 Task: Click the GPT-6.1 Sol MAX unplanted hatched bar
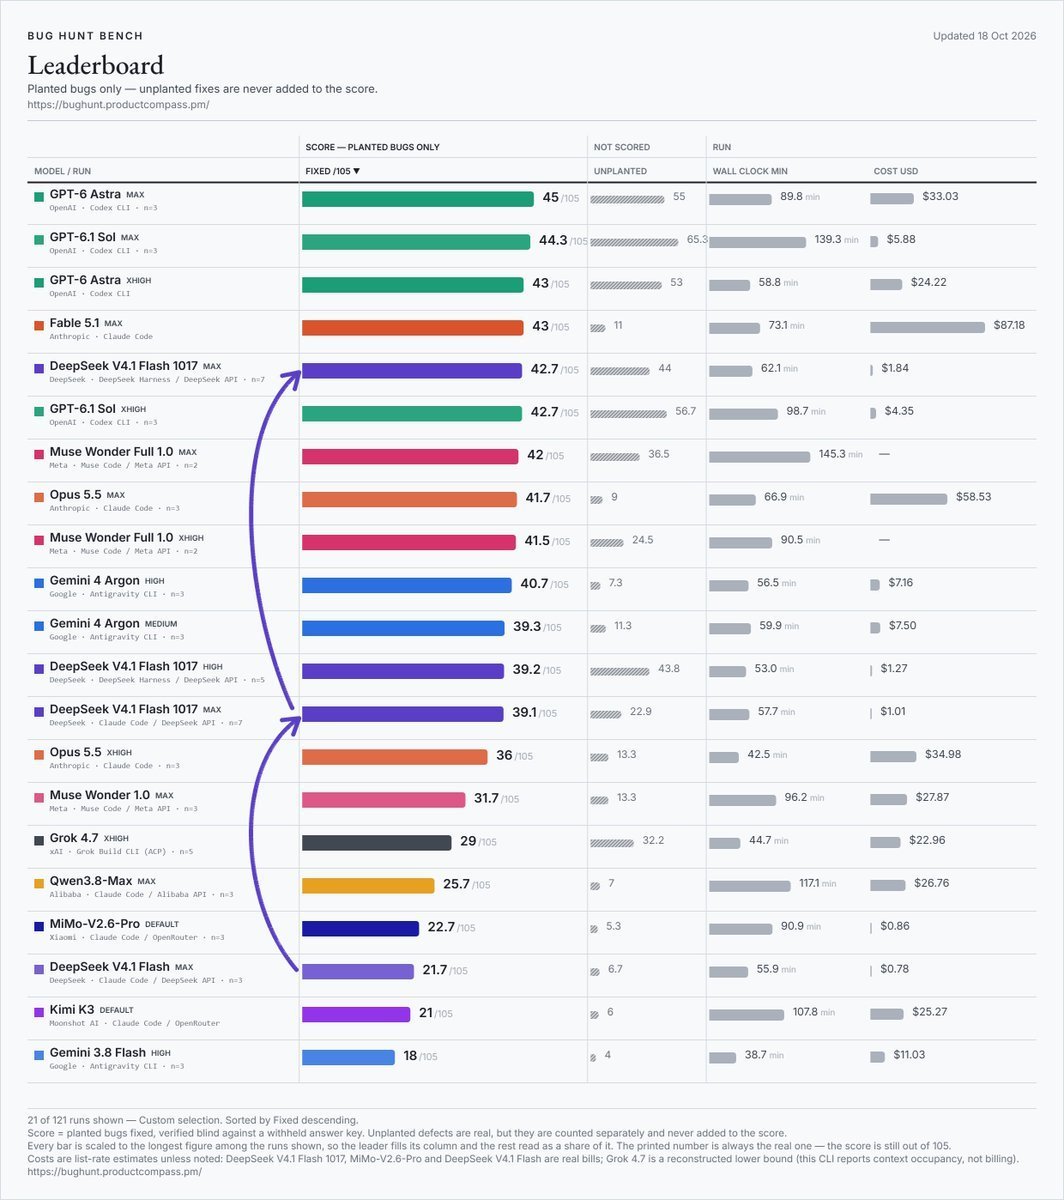pyautogui.click(x=634, y=242)
